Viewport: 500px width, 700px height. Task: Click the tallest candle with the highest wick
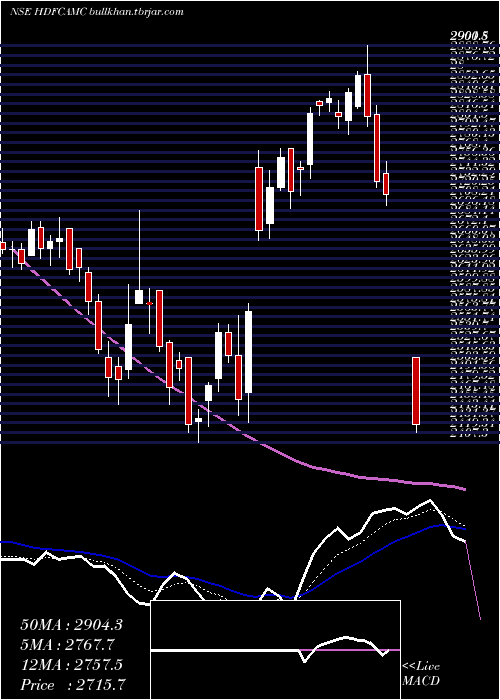(x=367, y=95)
